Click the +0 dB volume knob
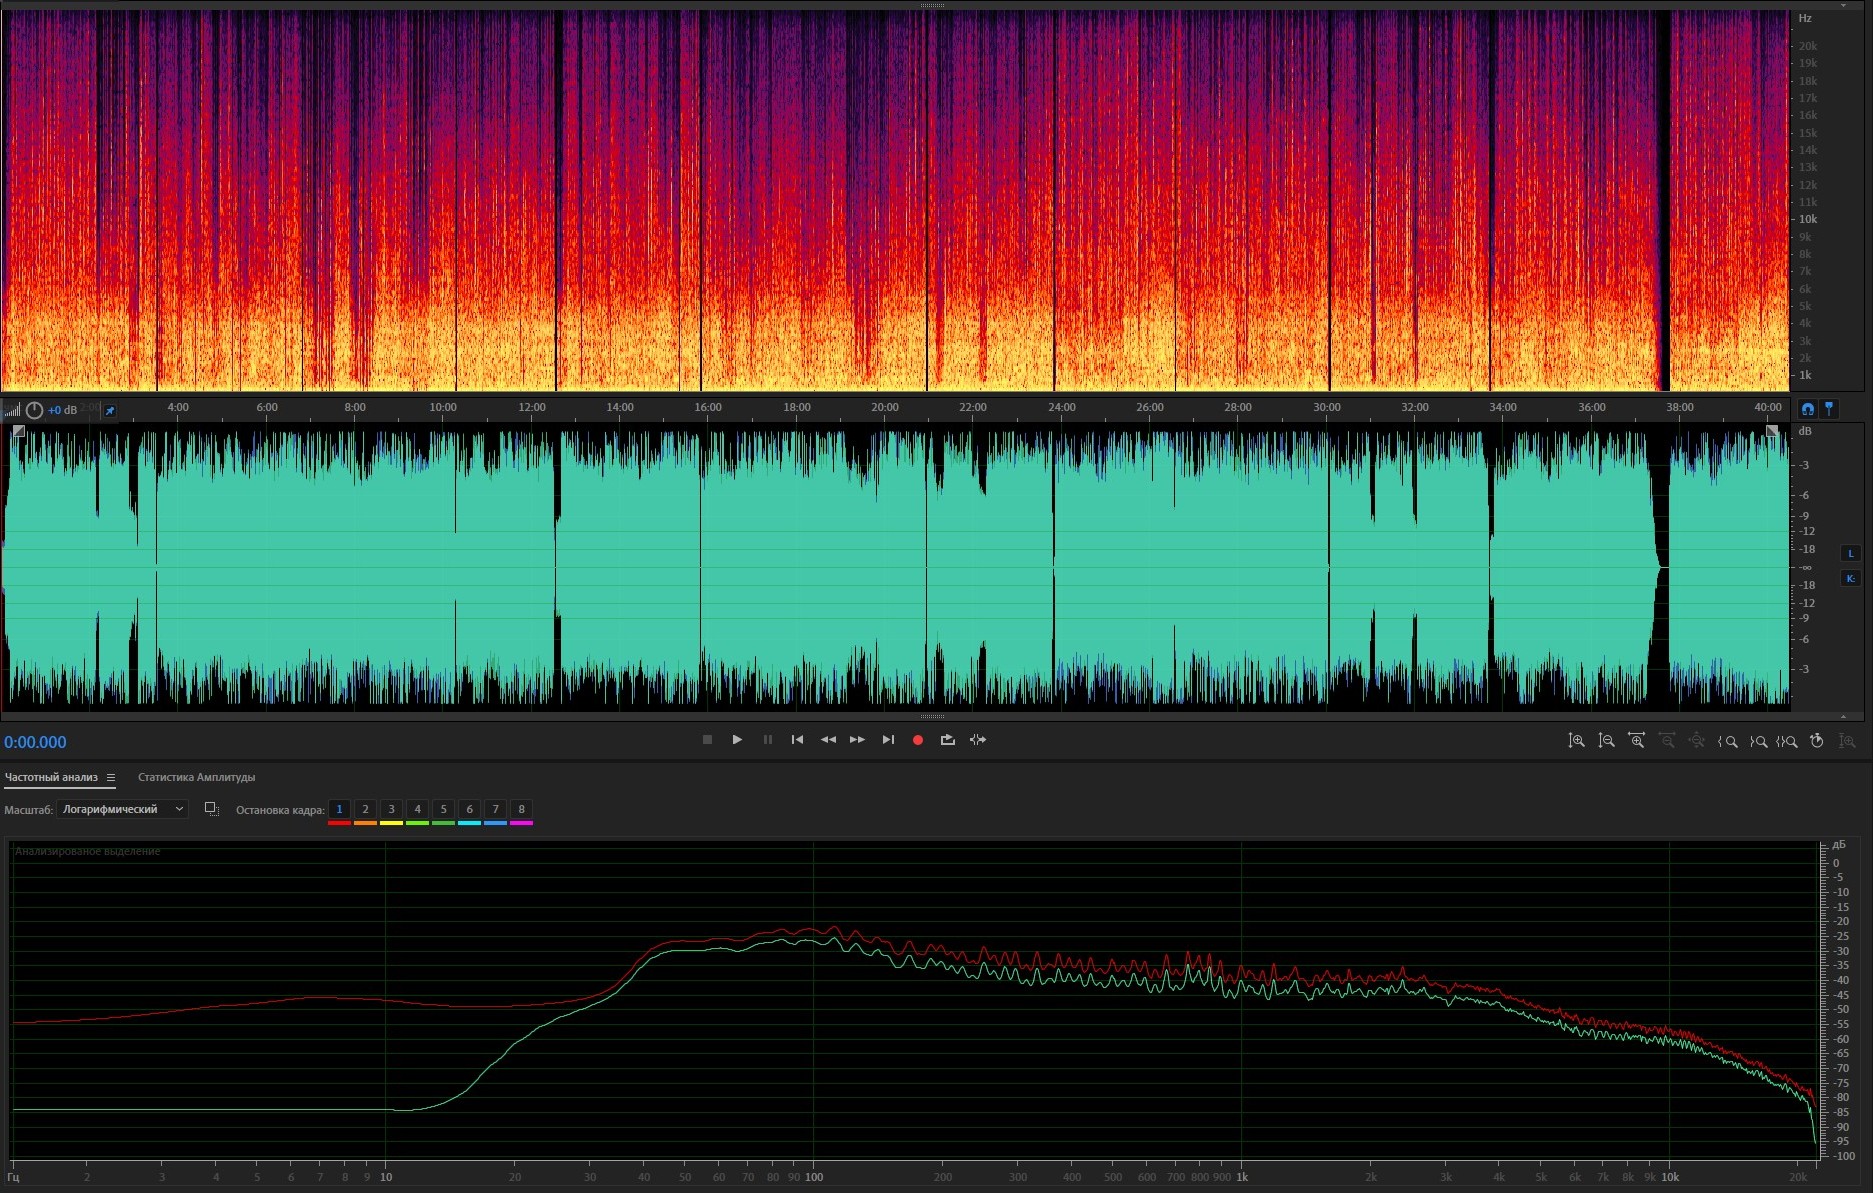Image resolution: width=1873 pixels, height=1193 pixels. pyautogui.click(x=35, y=410)
